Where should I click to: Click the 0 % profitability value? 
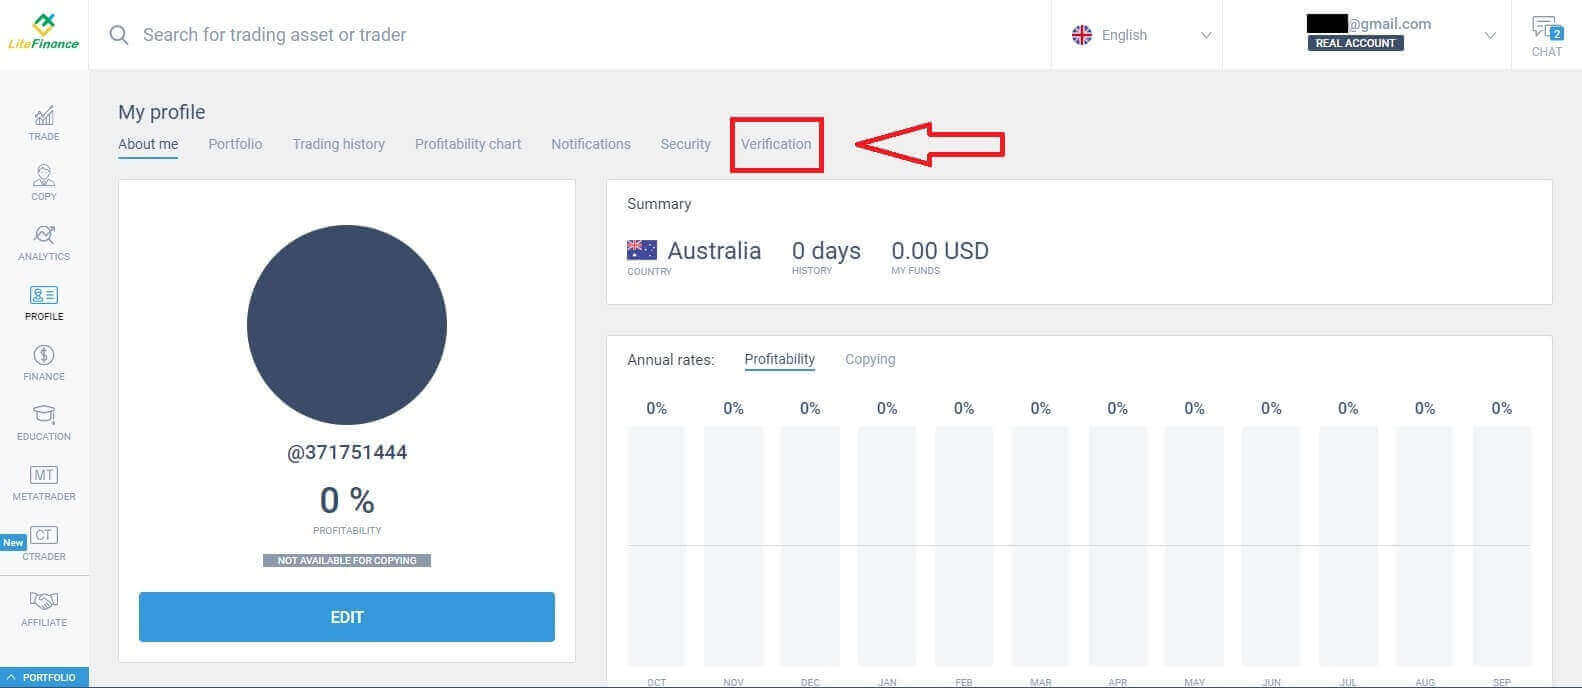click(x=347, y=500)
